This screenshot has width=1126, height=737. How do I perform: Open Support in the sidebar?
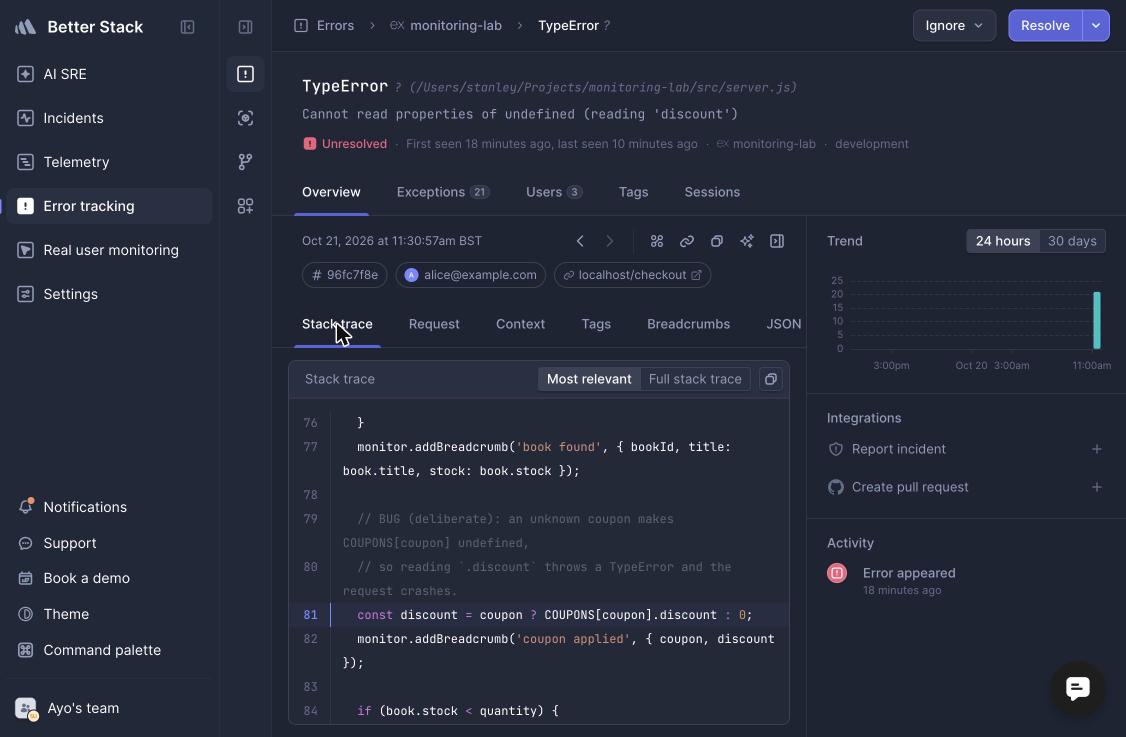(109, 543)
